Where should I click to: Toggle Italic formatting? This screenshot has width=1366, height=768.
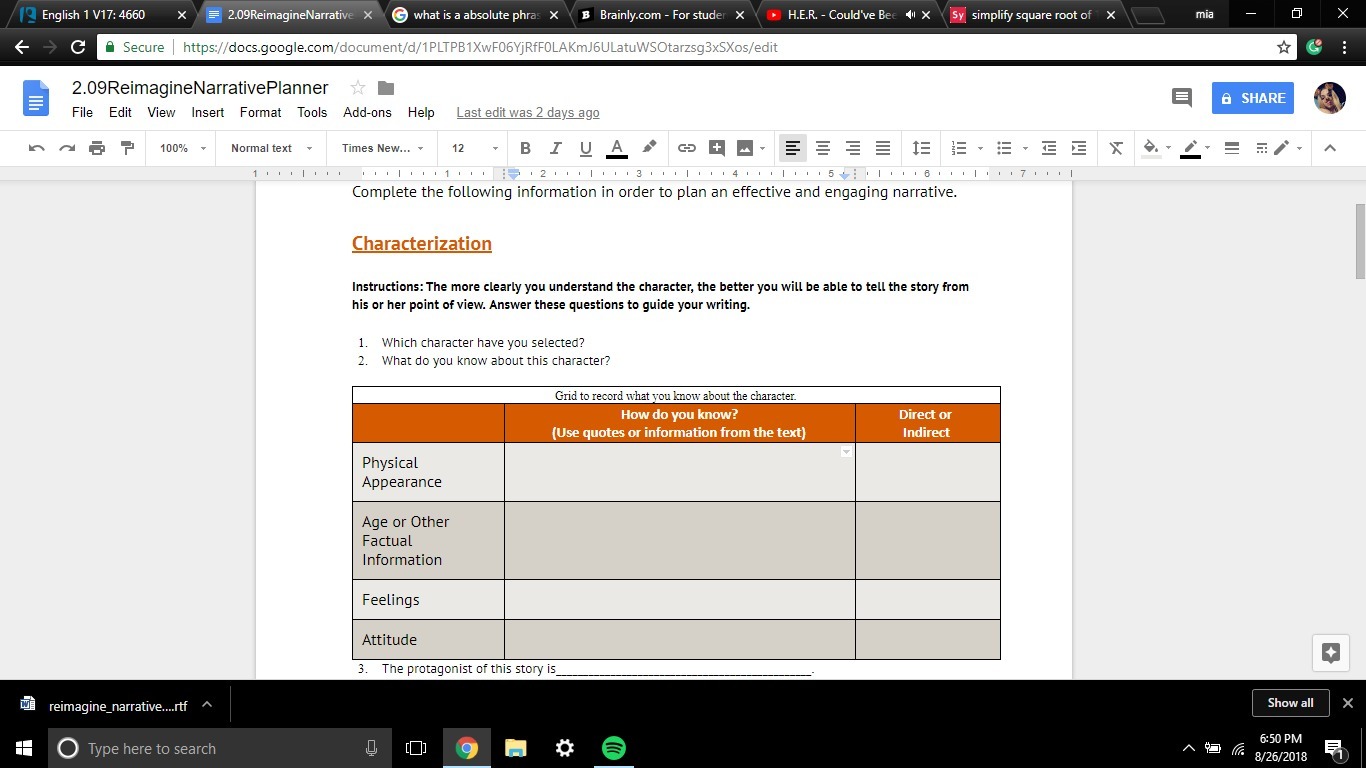tap(555, 148)
